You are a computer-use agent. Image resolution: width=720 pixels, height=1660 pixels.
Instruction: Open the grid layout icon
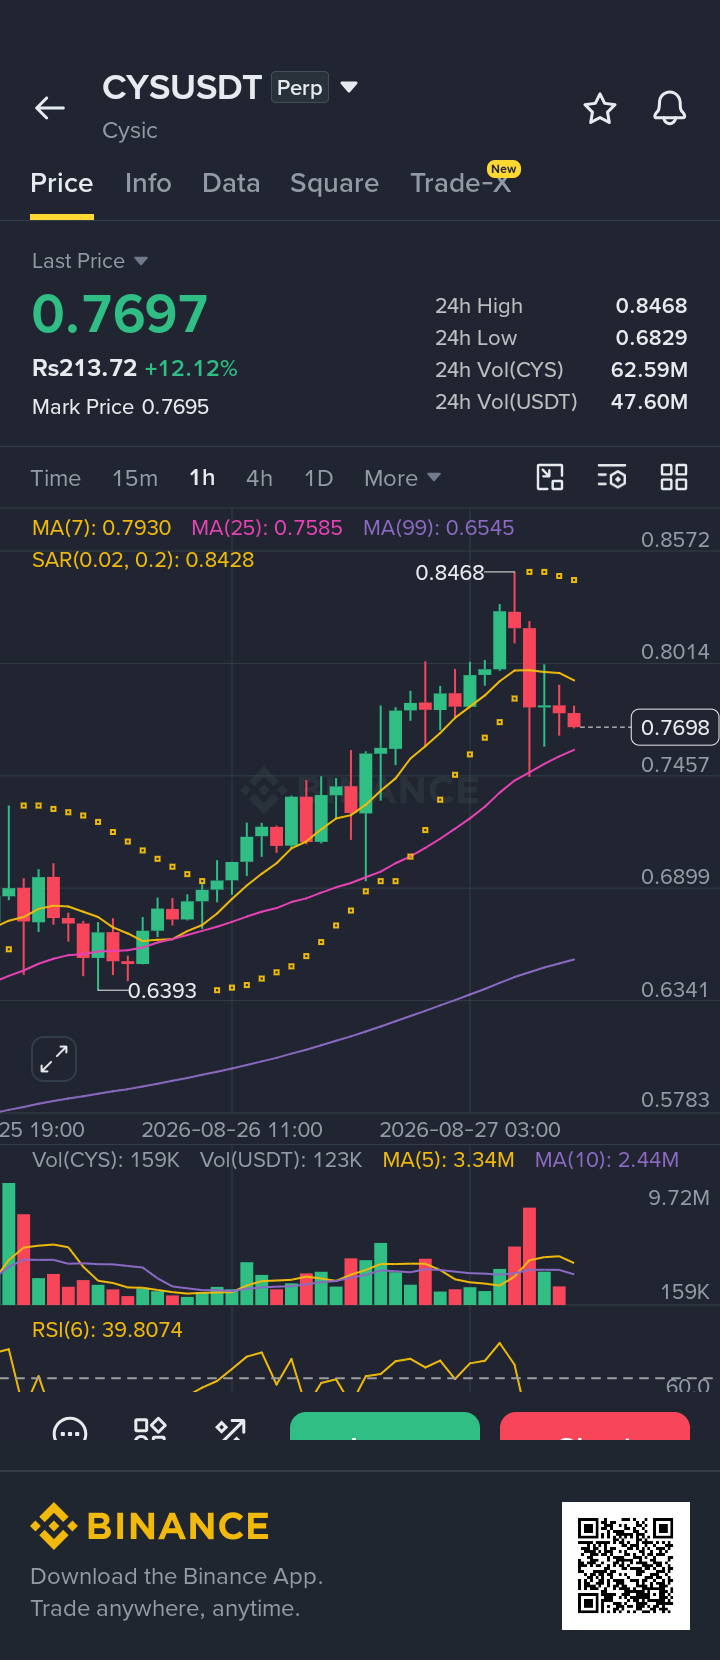coord(674,477)
